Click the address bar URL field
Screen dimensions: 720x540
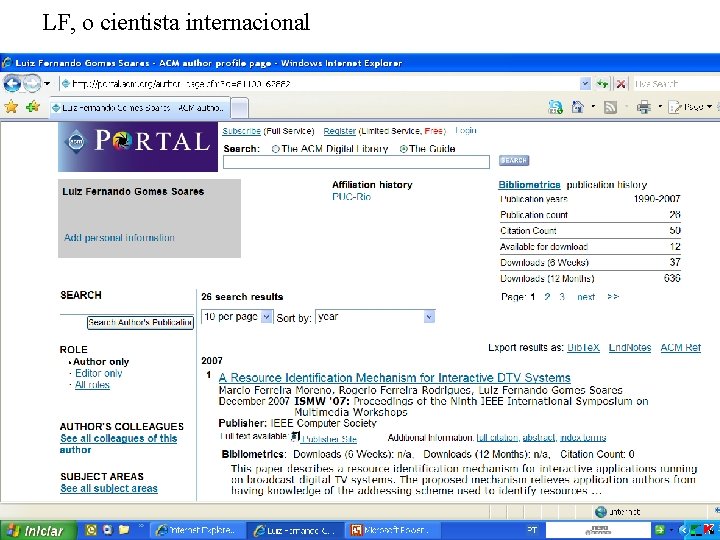[319, 84]
